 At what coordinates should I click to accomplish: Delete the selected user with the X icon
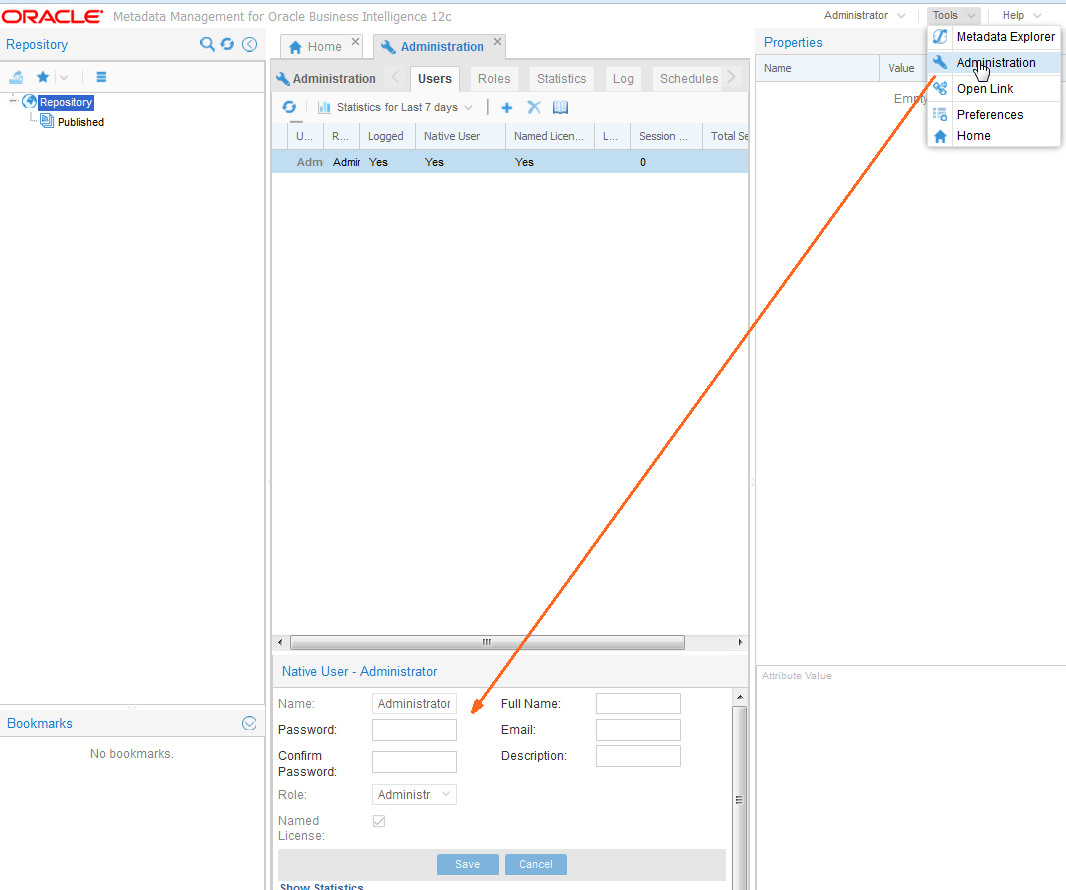(x=534, y=107)
